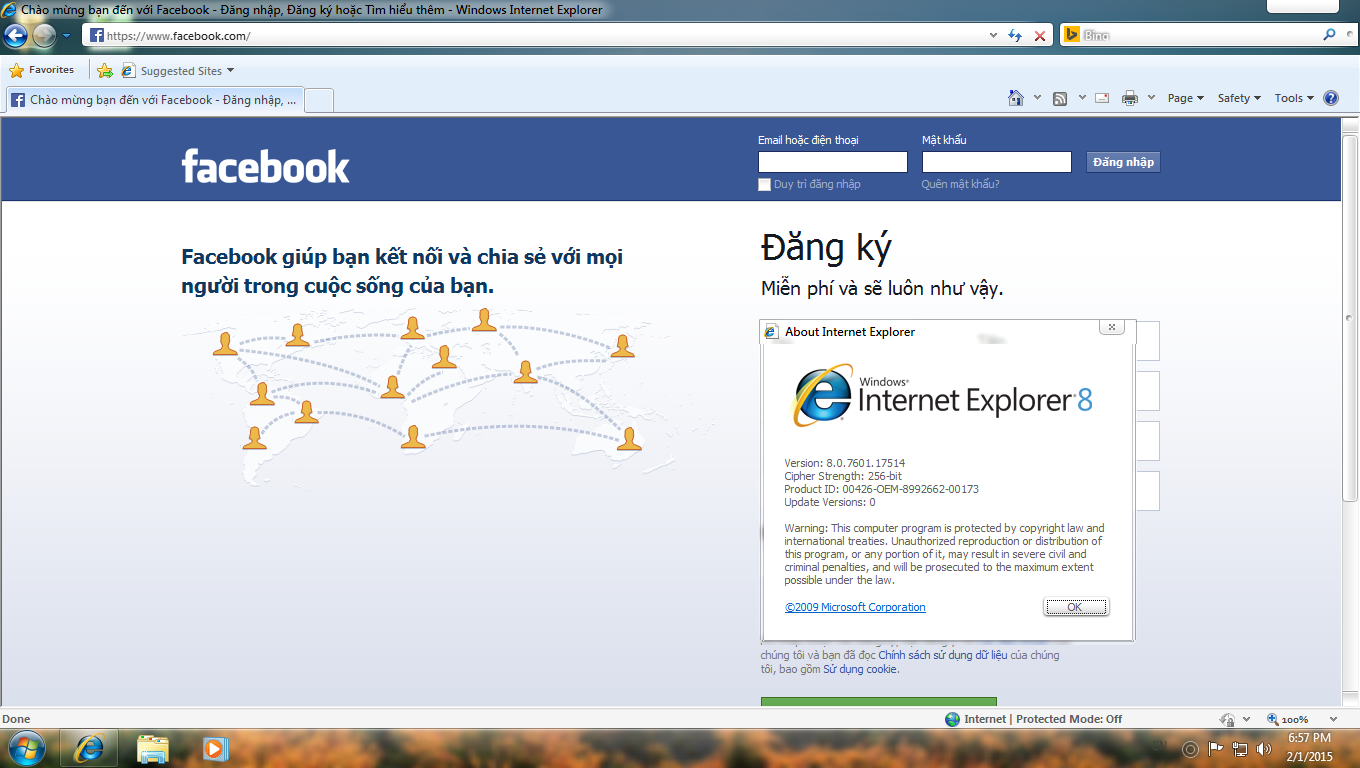Expand the dropdown beside the privacy icon
This screenshot has height=768, width=1360.
coord(1247,720)
